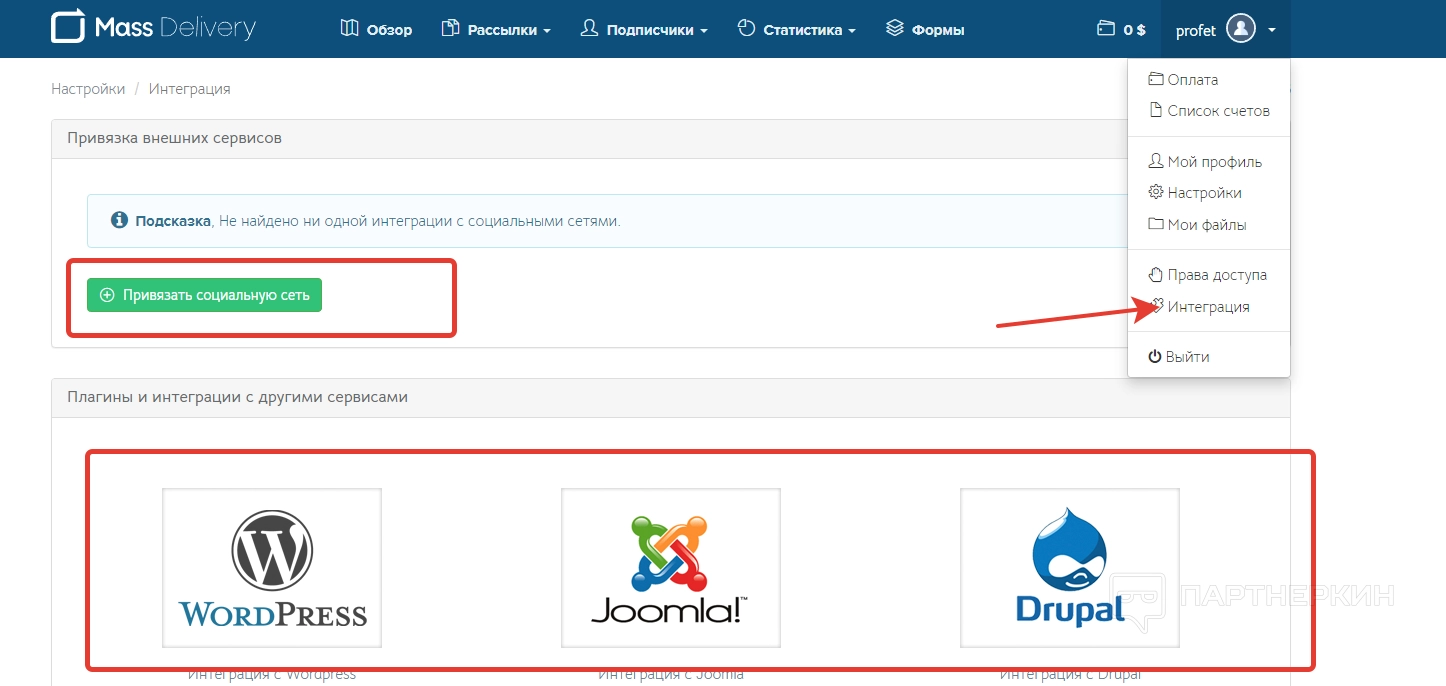
Task: Click the Mass Delivery logo
Action: pyautogui.click(x=153, y=28)
